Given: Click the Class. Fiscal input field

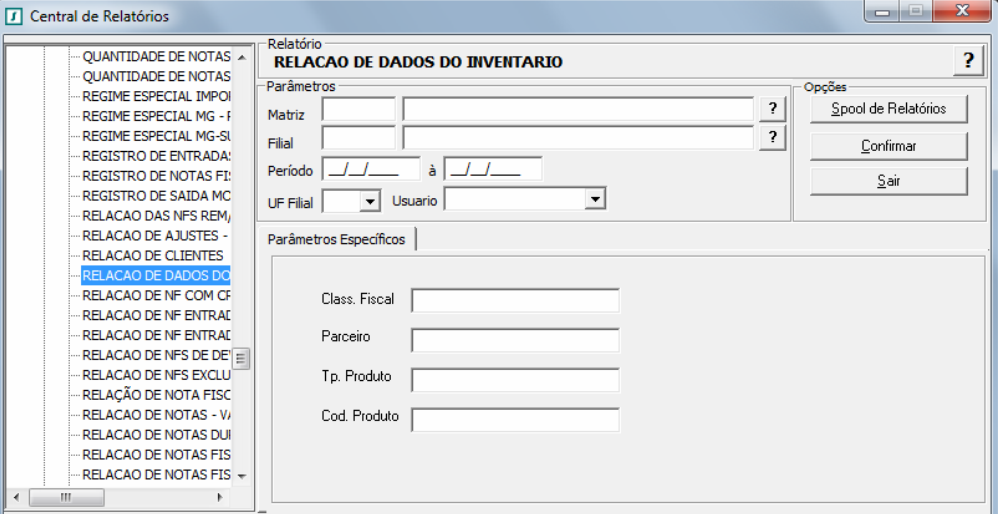Looking at the screenshot, I should [x=515, y=300].
